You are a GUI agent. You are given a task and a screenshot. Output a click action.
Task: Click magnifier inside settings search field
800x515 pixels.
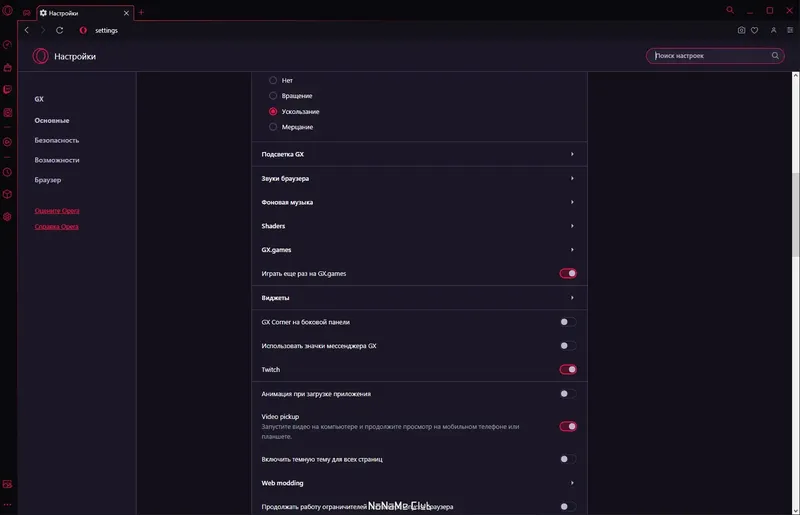point(775,56)
